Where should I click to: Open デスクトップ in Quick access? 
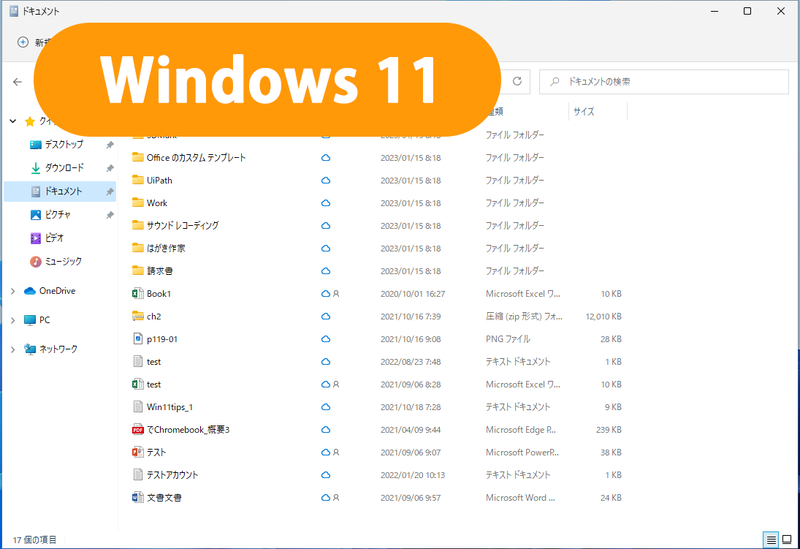pos(63,144)
